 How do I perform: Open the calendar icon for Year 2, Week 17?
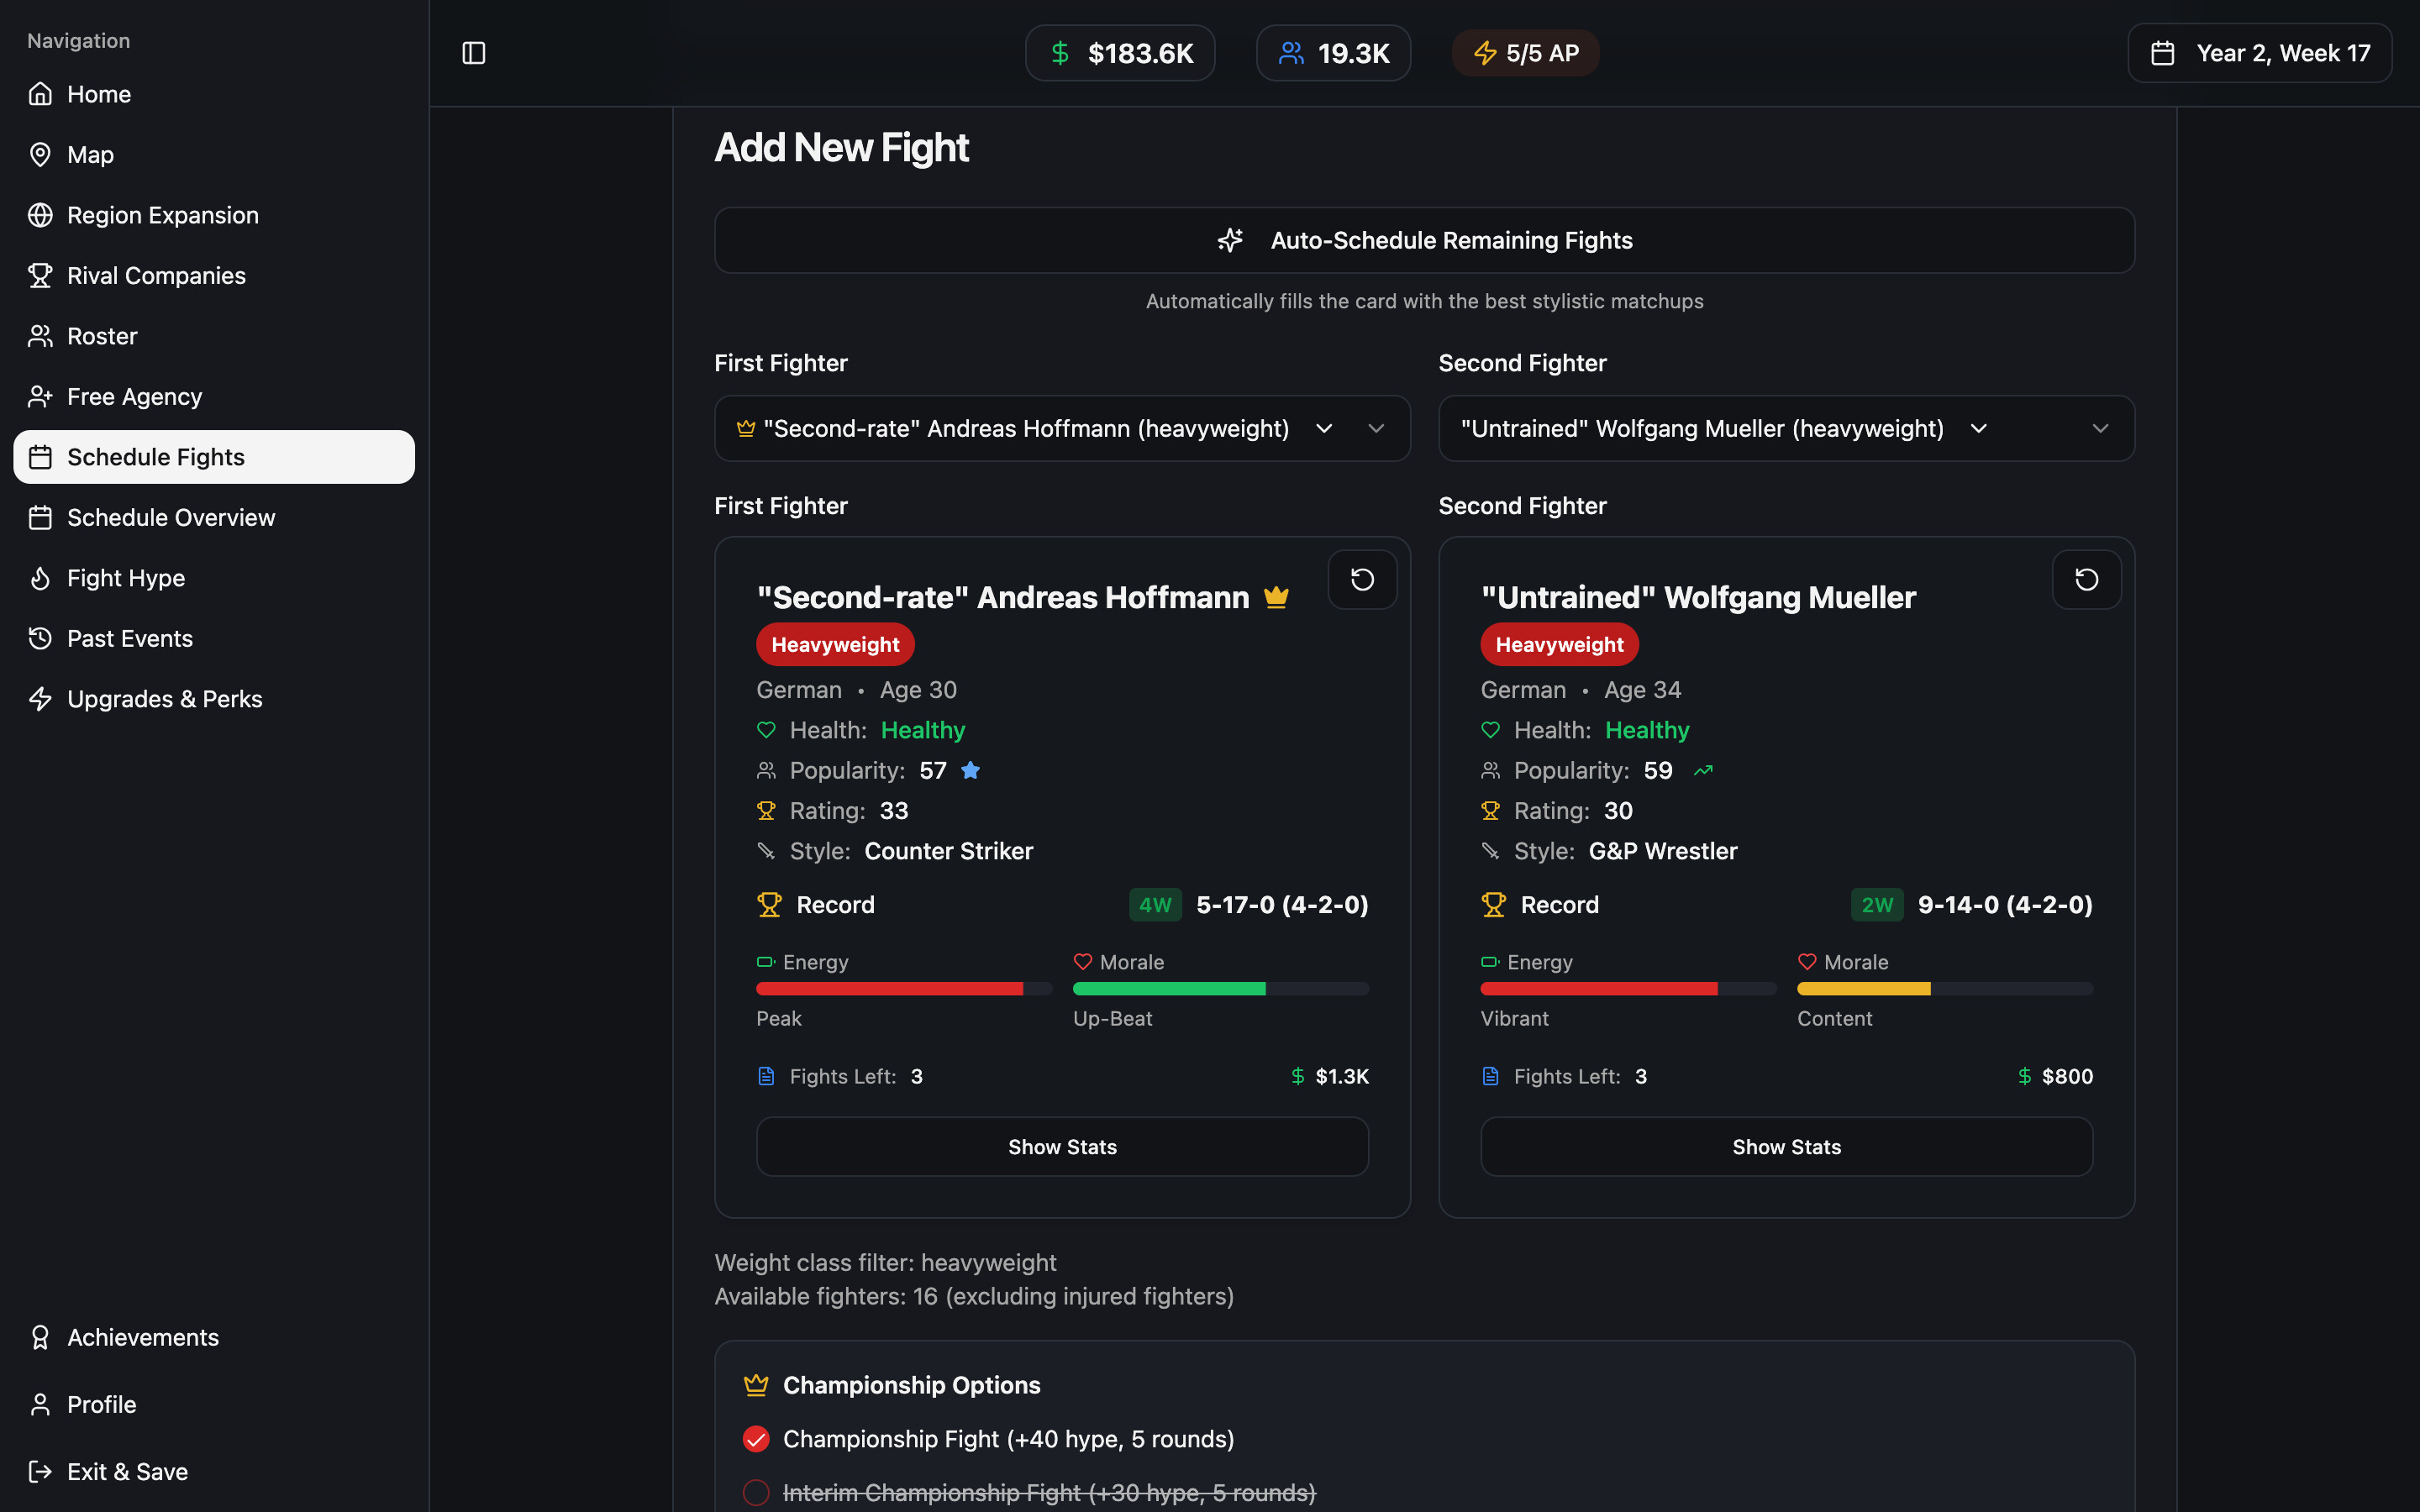pyautogui.click(x=2163, y=53)
